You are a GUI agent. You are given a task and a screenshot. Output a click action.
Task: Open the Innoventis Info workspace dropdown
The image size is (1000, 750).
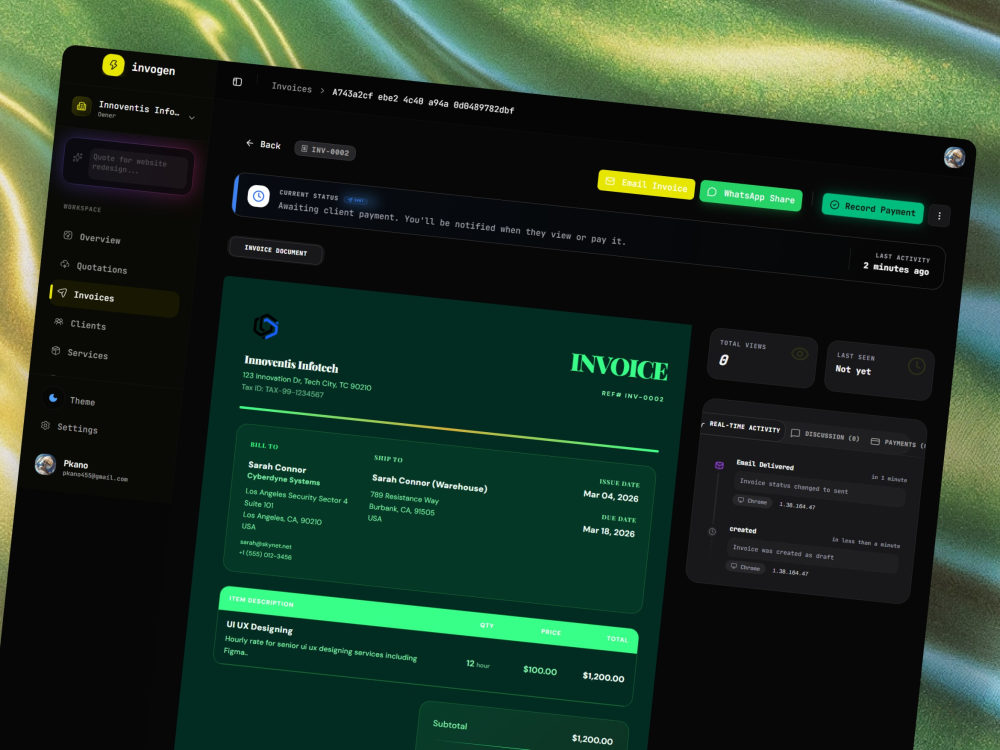point(134,110)
